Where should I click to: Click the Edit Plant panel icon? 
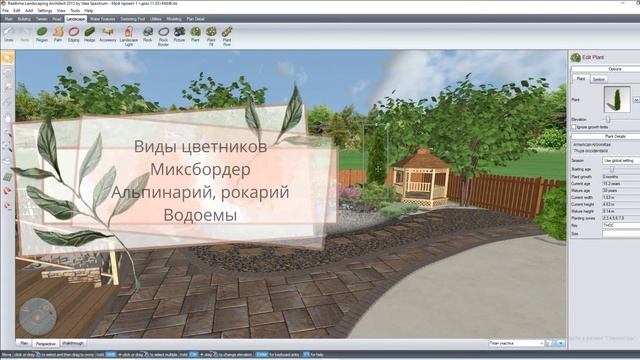[x=576, y=58]
